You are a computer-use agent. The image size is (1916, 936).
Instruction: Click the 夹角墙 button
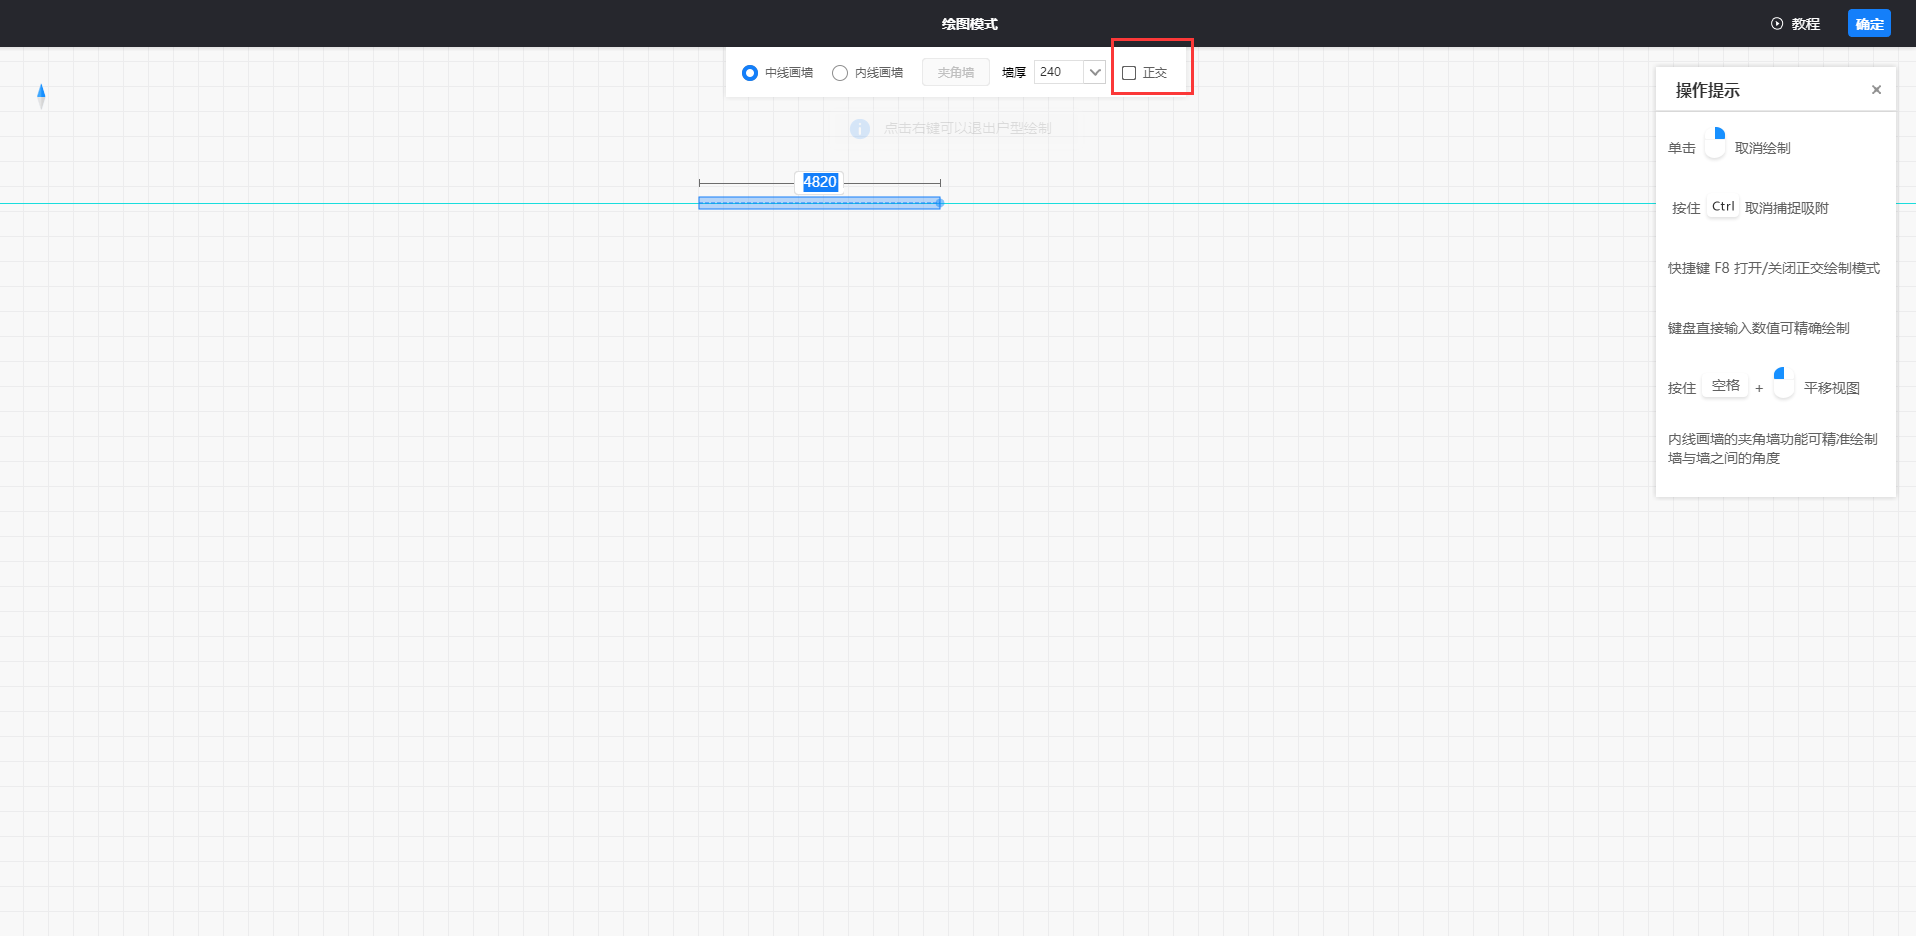tap(955, 72)
